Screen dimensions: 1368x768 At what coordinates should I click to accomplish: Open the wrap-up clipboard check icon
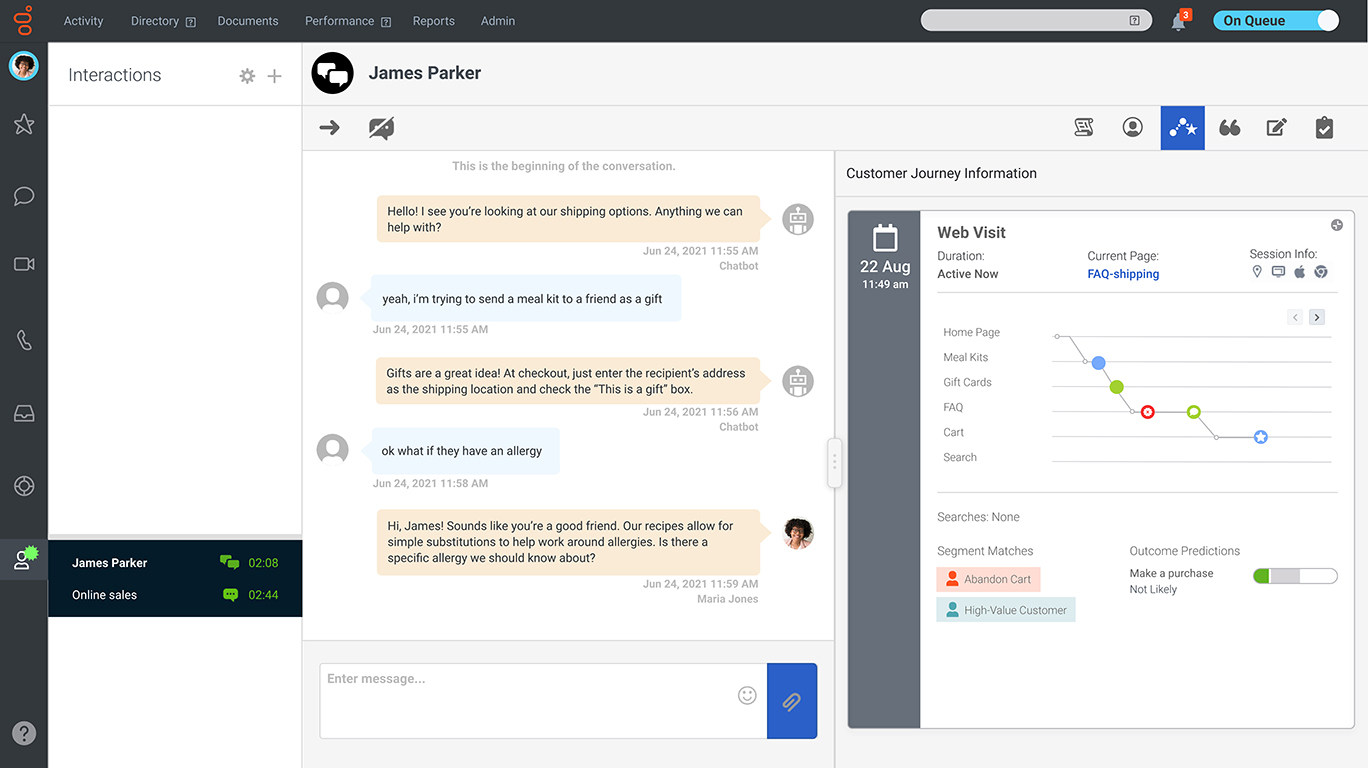(x=1324, y=128)
